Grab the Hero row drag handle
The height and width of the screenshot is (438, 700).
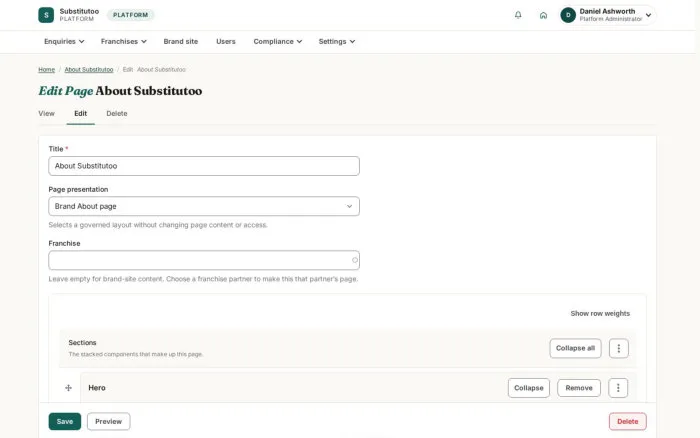pos(68,388)
